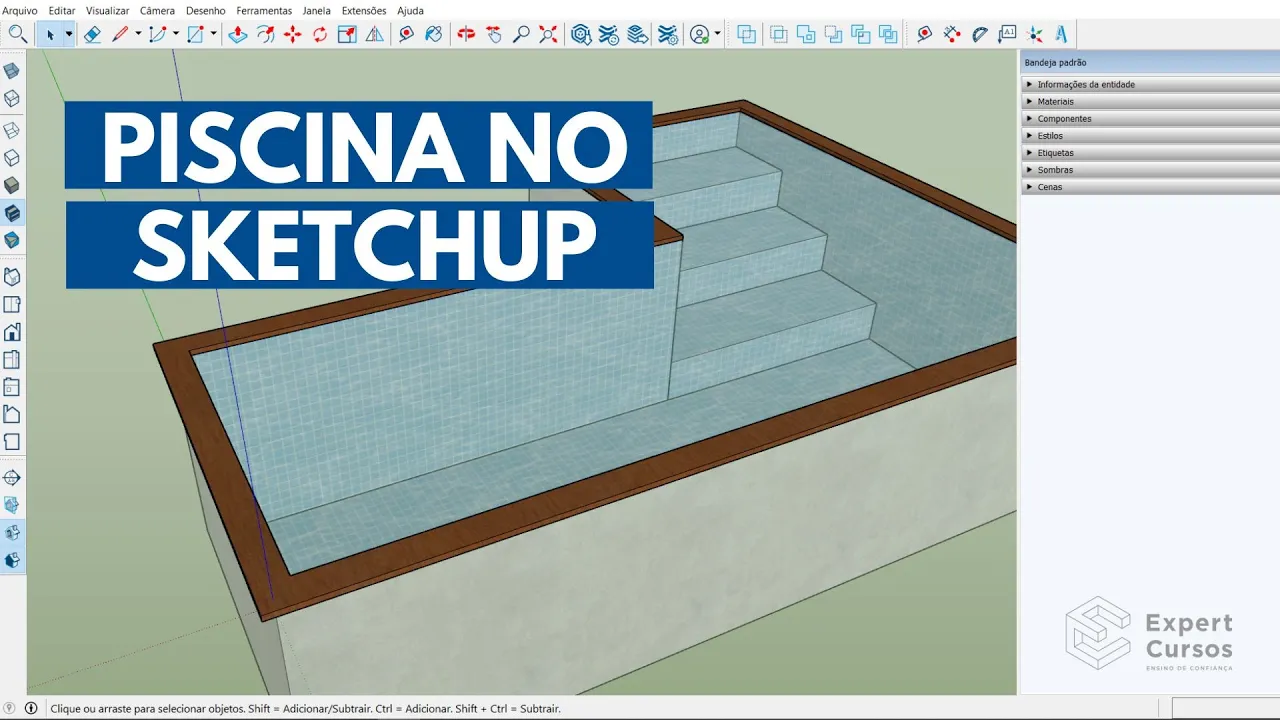Open the Select tool dropdown arrow
This screenshot has height=720, width=1280.
coord(69,34)
